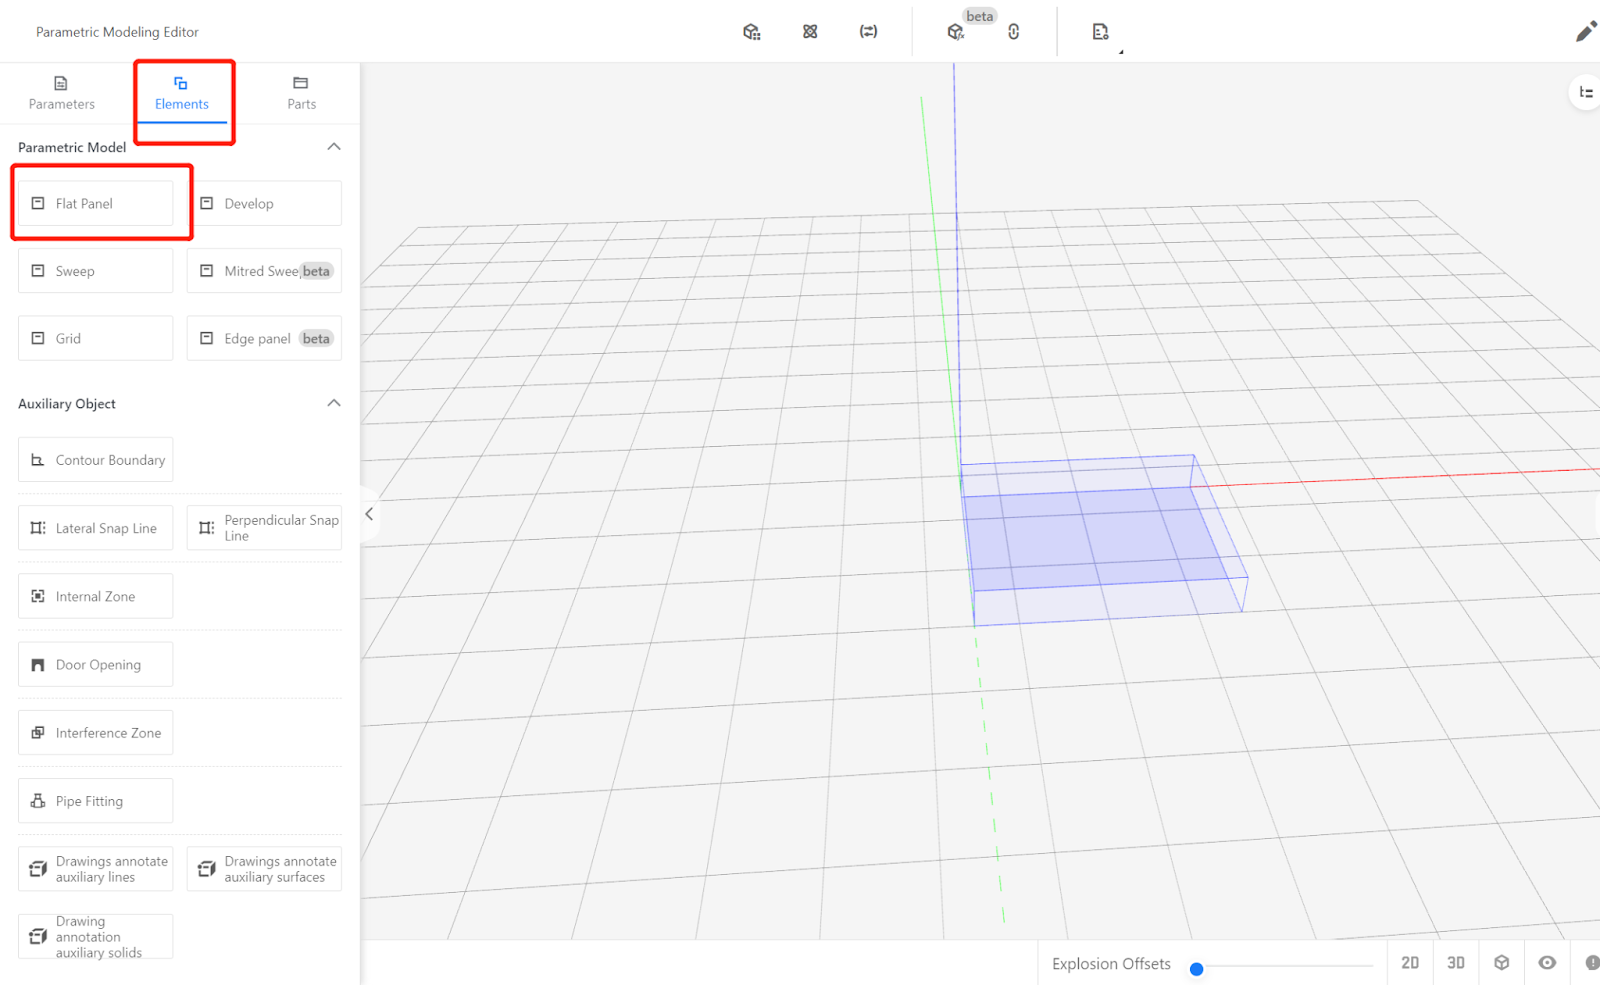Toggle visibility with the eye icon
The width and height of the screenshot is (1600, 985).
(x=1547, y=962)
